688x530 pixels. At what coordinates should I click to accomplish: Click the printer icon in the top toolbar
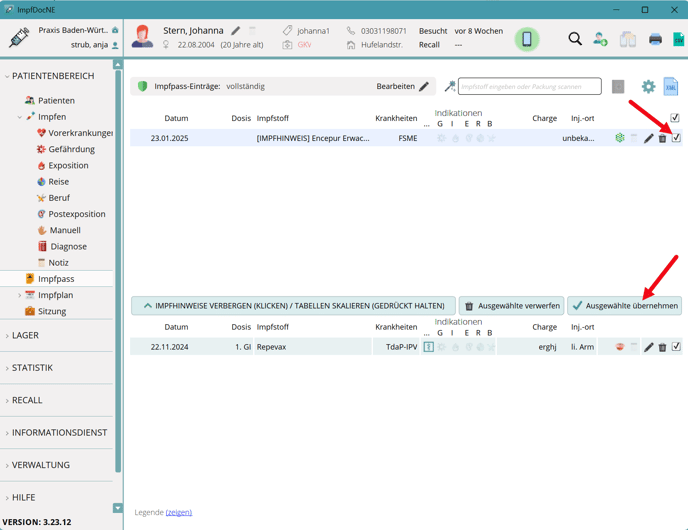point(655,39)
